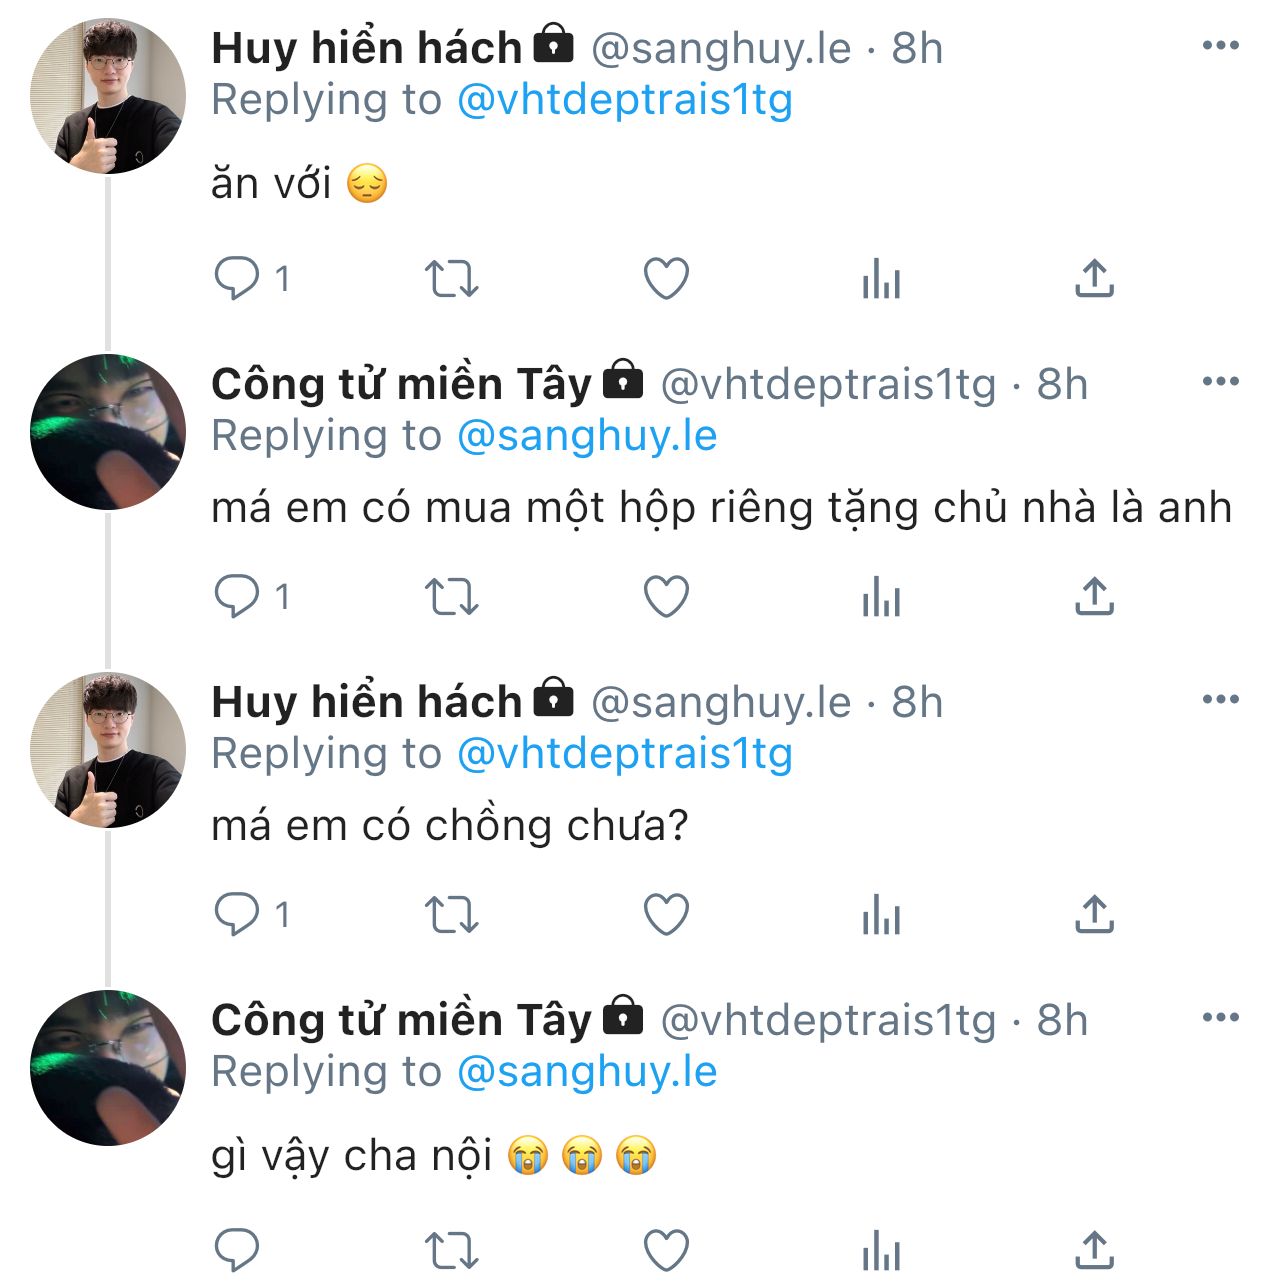Retweet the "má em có mua một hộp" tweet

(x=451, y=597)
